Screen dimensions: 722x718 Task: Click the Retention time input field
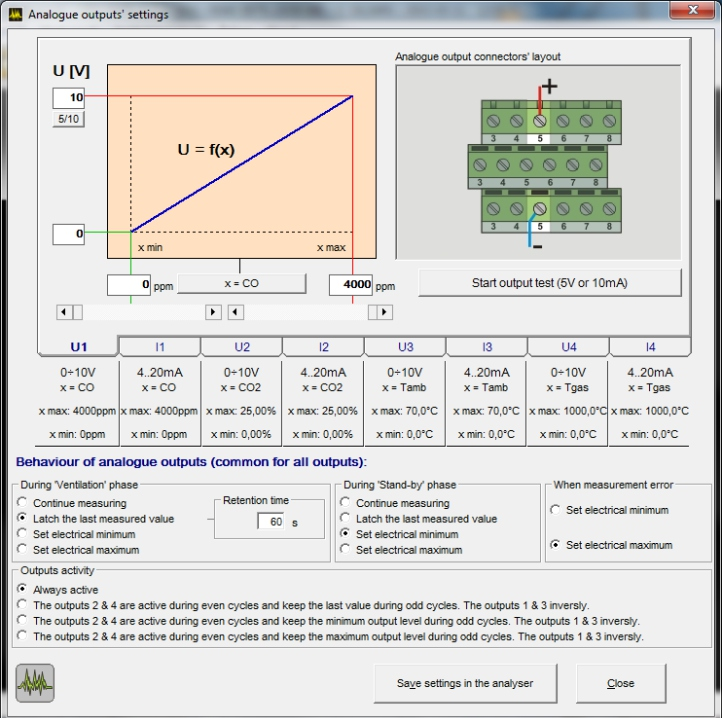click(269, 522)
